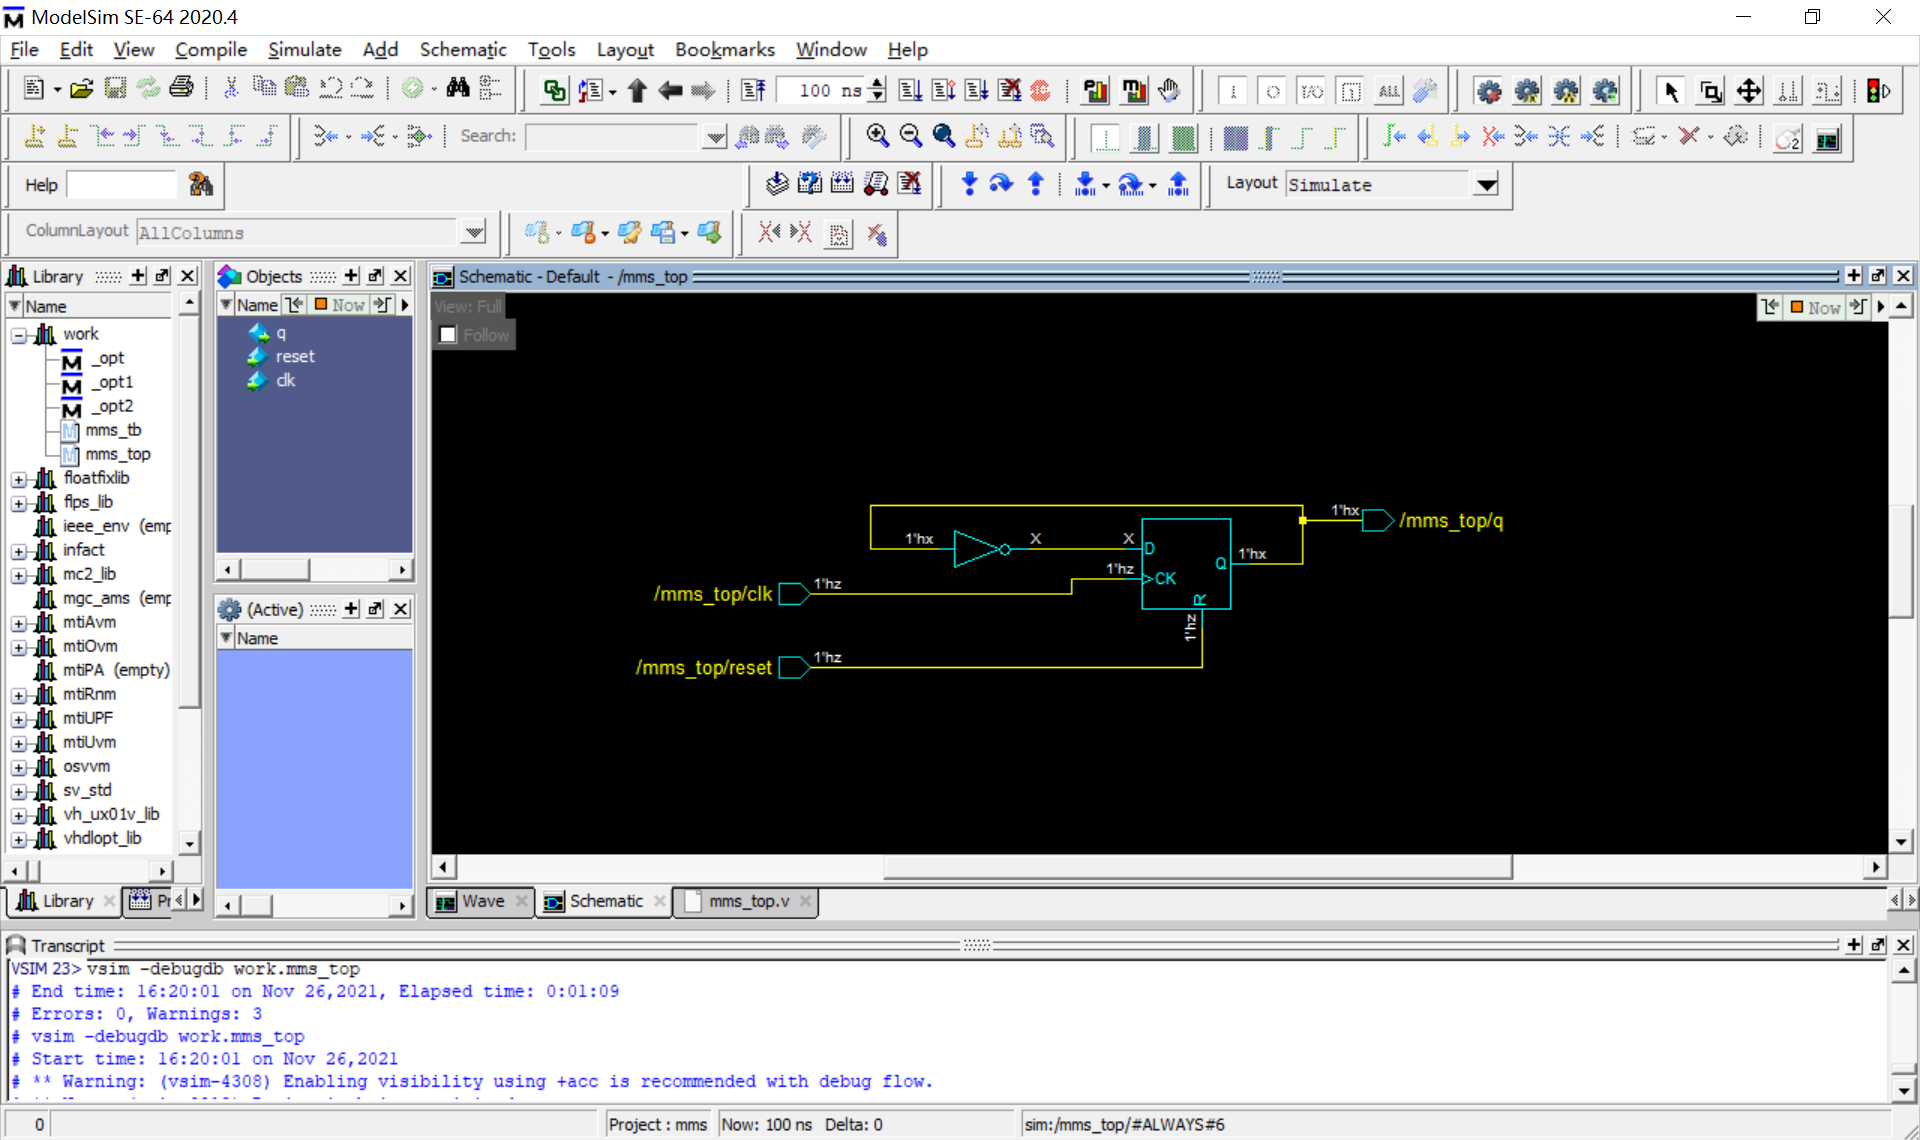Screen dimensions: 1920x1140
Task: Click the traffic light icon
Action: click(1878, 91)
